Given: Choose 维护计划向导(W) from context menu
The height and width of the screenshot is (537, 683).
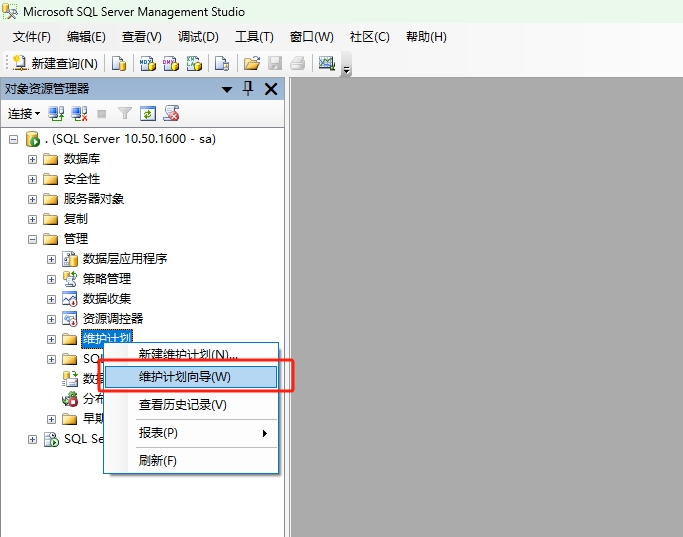Looking at the screenshot, I should (x=191, y=377).
